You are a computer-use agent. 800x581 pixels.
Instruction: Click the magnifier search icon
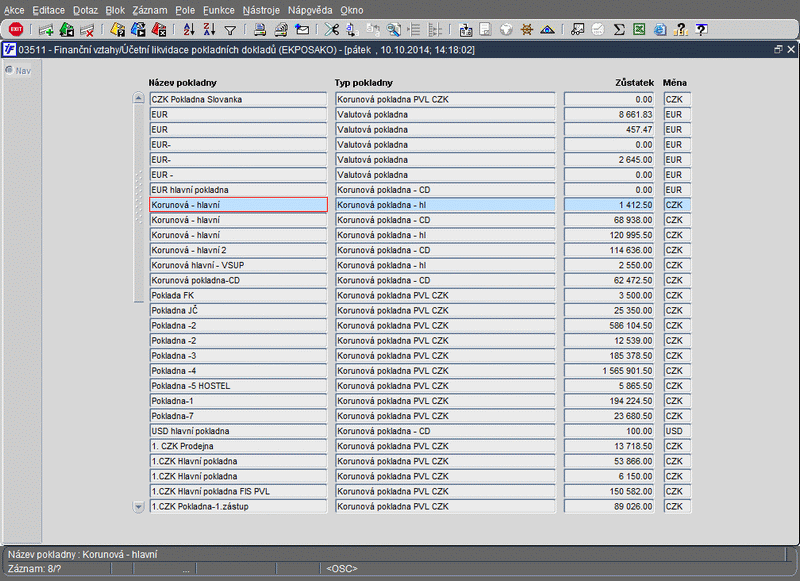coord(393,30)
